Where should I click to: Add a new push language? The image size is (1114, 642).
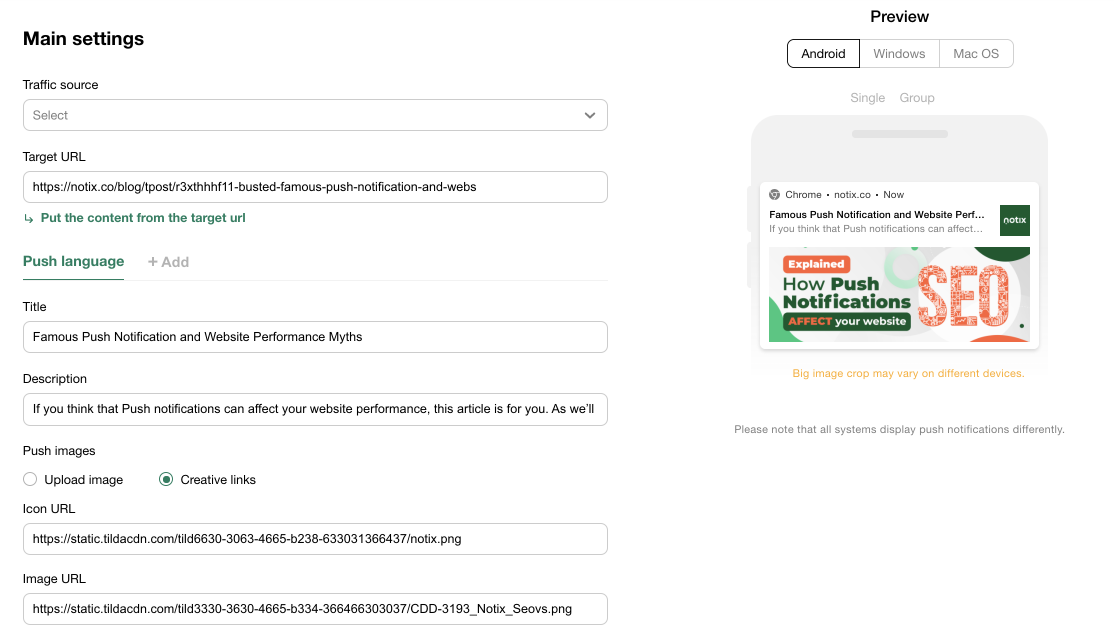coord(168,262)
